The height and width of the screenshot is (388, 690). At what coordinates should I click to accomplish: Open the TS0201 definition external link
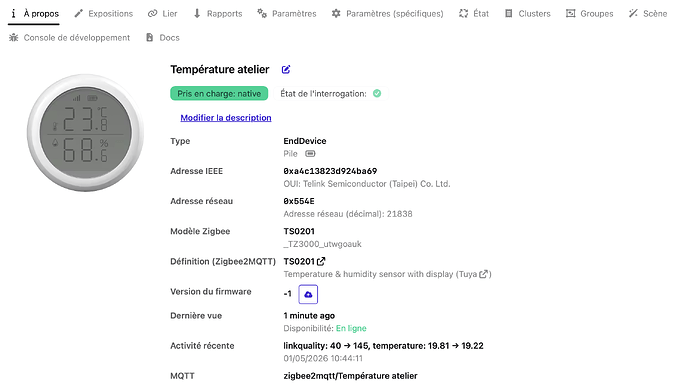pyautogui.click(x=321, y=261)
